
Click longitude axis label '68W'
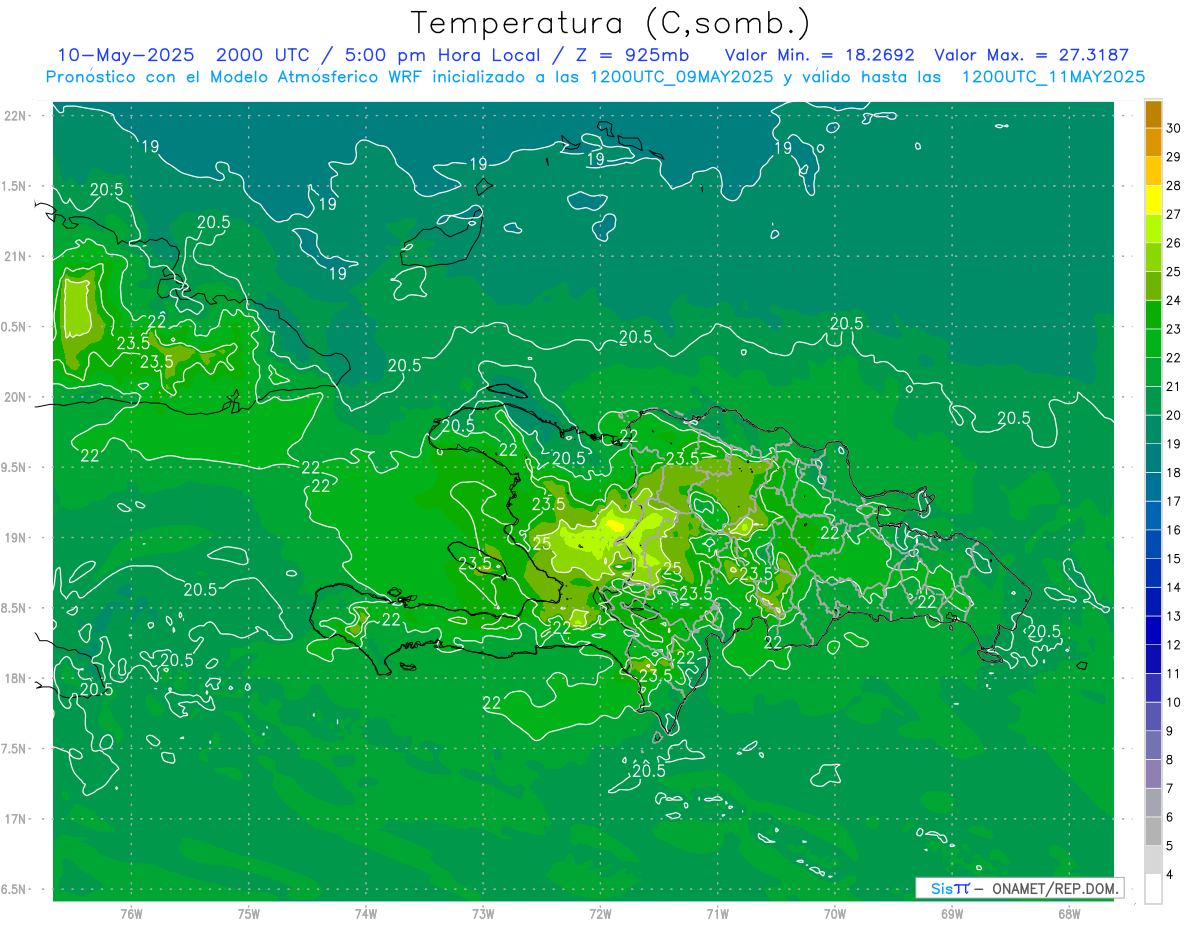[1069, 914]
